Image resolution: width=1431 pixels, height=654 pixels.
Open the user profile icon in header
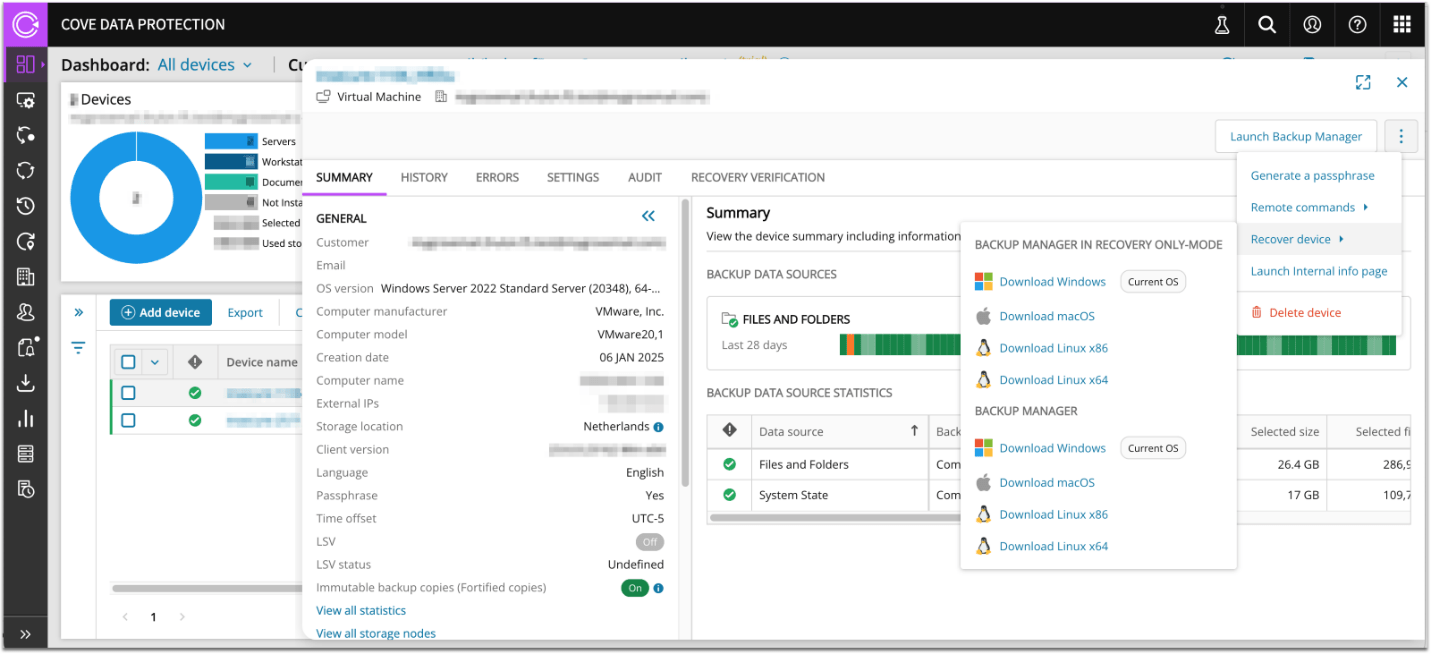(1312, 25)
